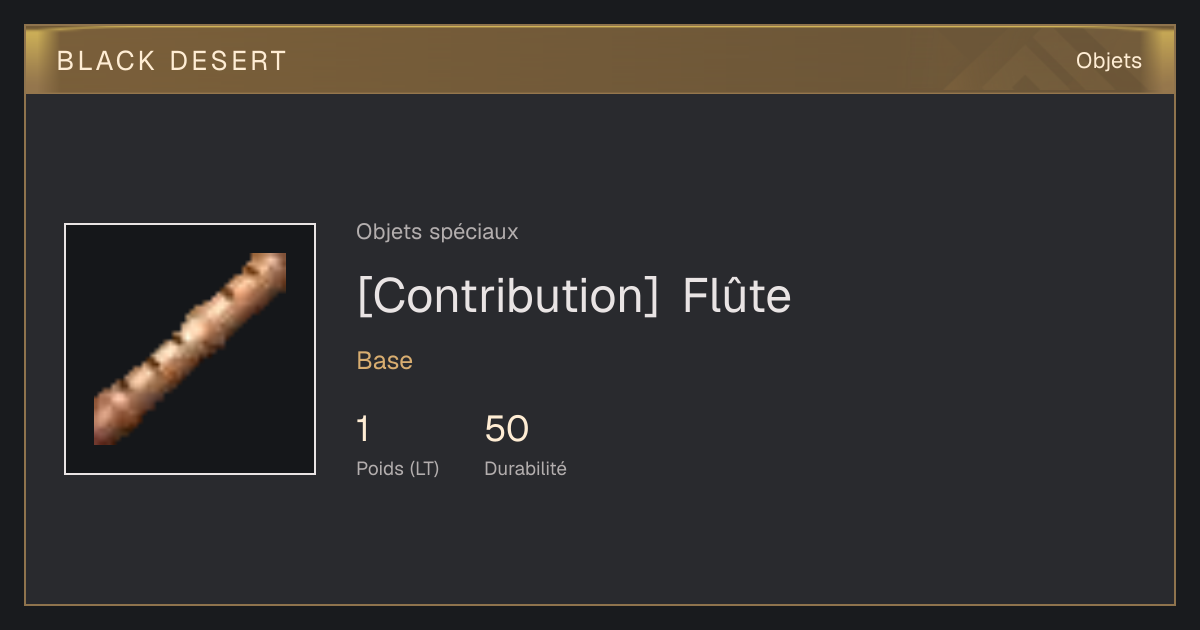The width and height of the screenshot is (1200, 630).
Task: Open the Objets link in header
Action: tap(1108, 61)
